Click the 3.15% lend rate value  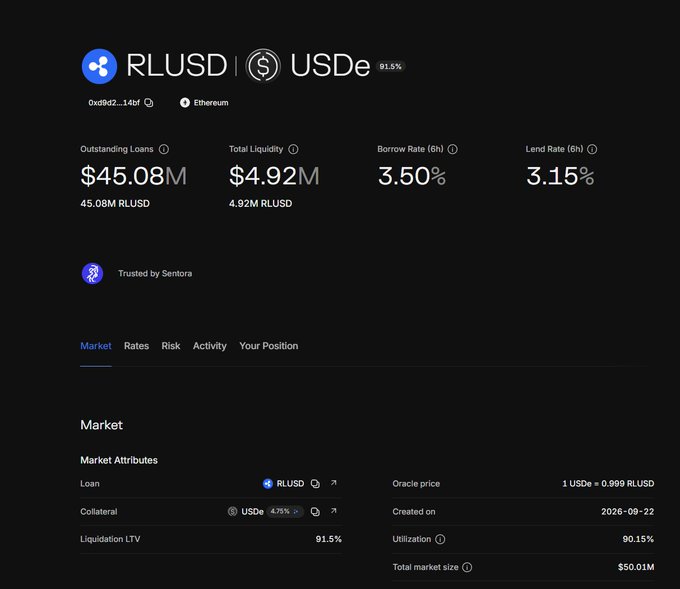click(x=560, y=176)
